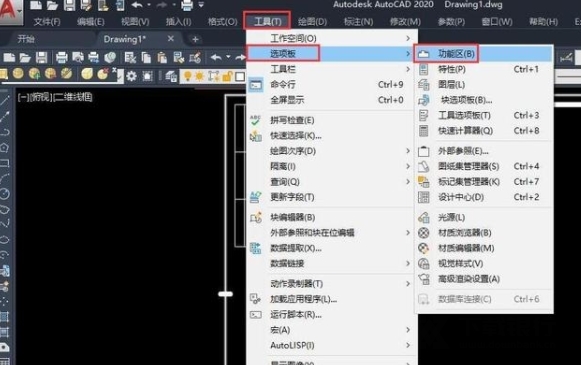Open the 帮助(H) menu
The height and width of the screenshot is (365, 581).
pos(543,22)
